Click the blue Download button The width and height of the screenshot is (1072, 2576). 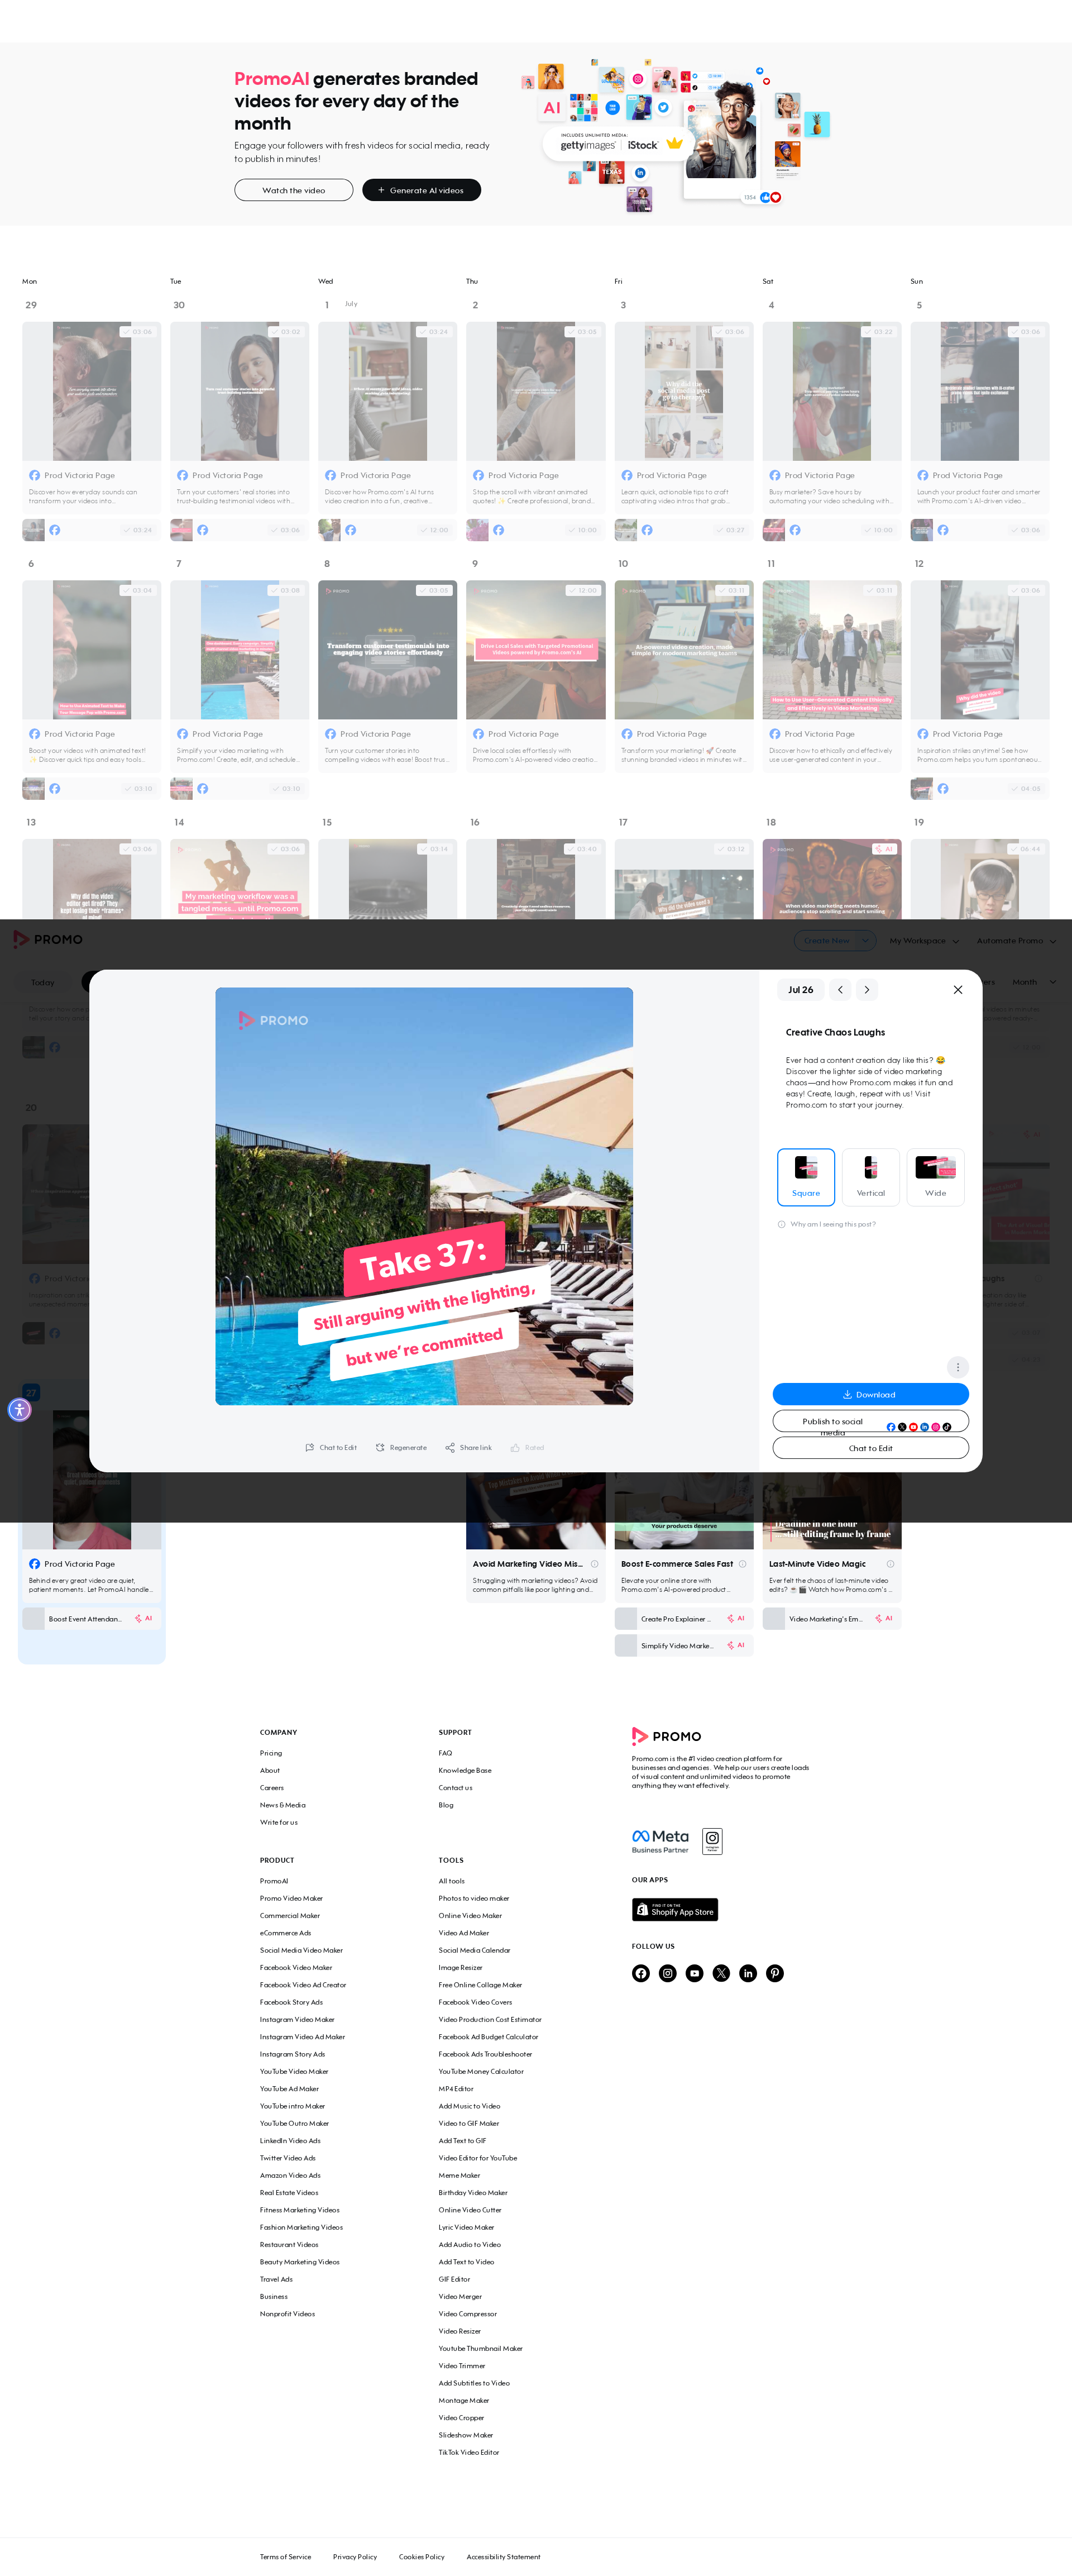(871, 1394)
